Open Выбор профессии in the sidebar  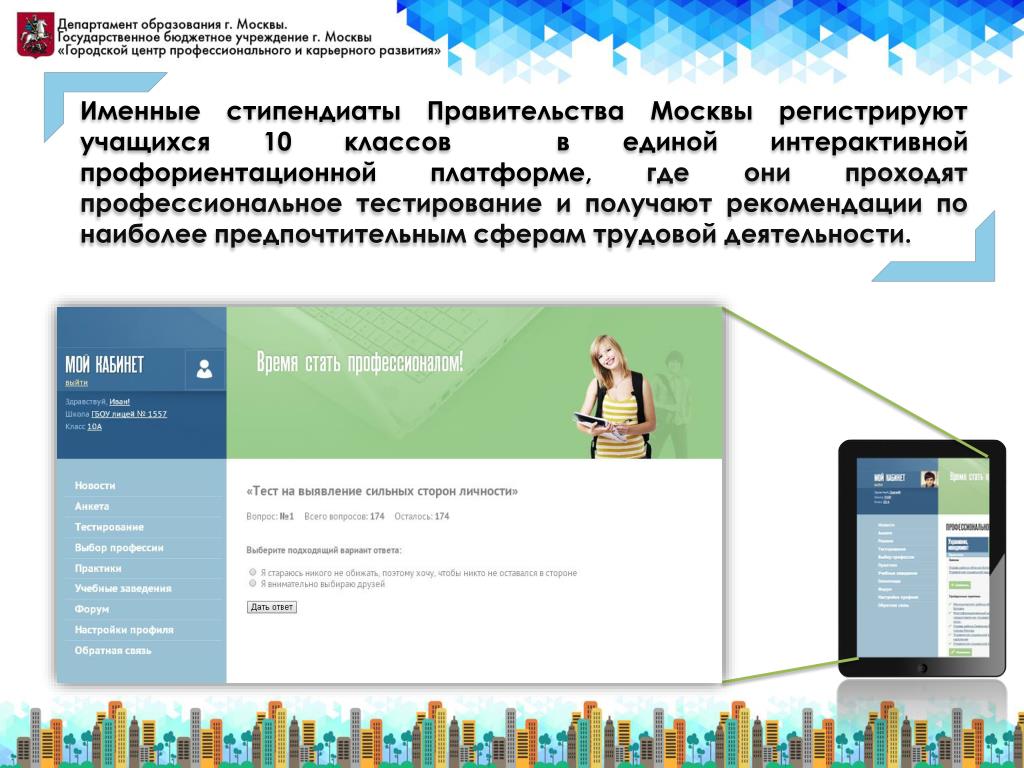tap(119, 548)
